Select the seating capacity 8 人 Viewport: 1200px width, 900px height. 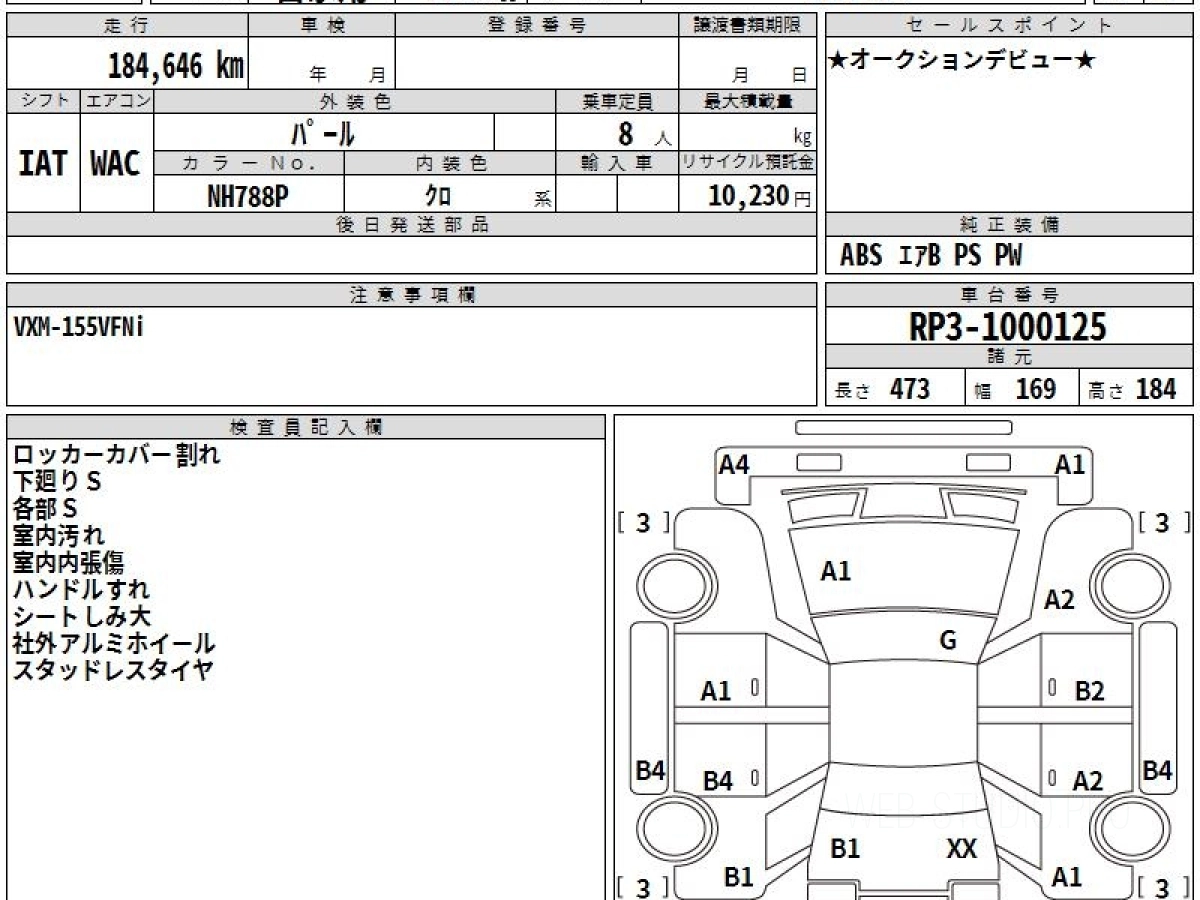pos(643,134)
